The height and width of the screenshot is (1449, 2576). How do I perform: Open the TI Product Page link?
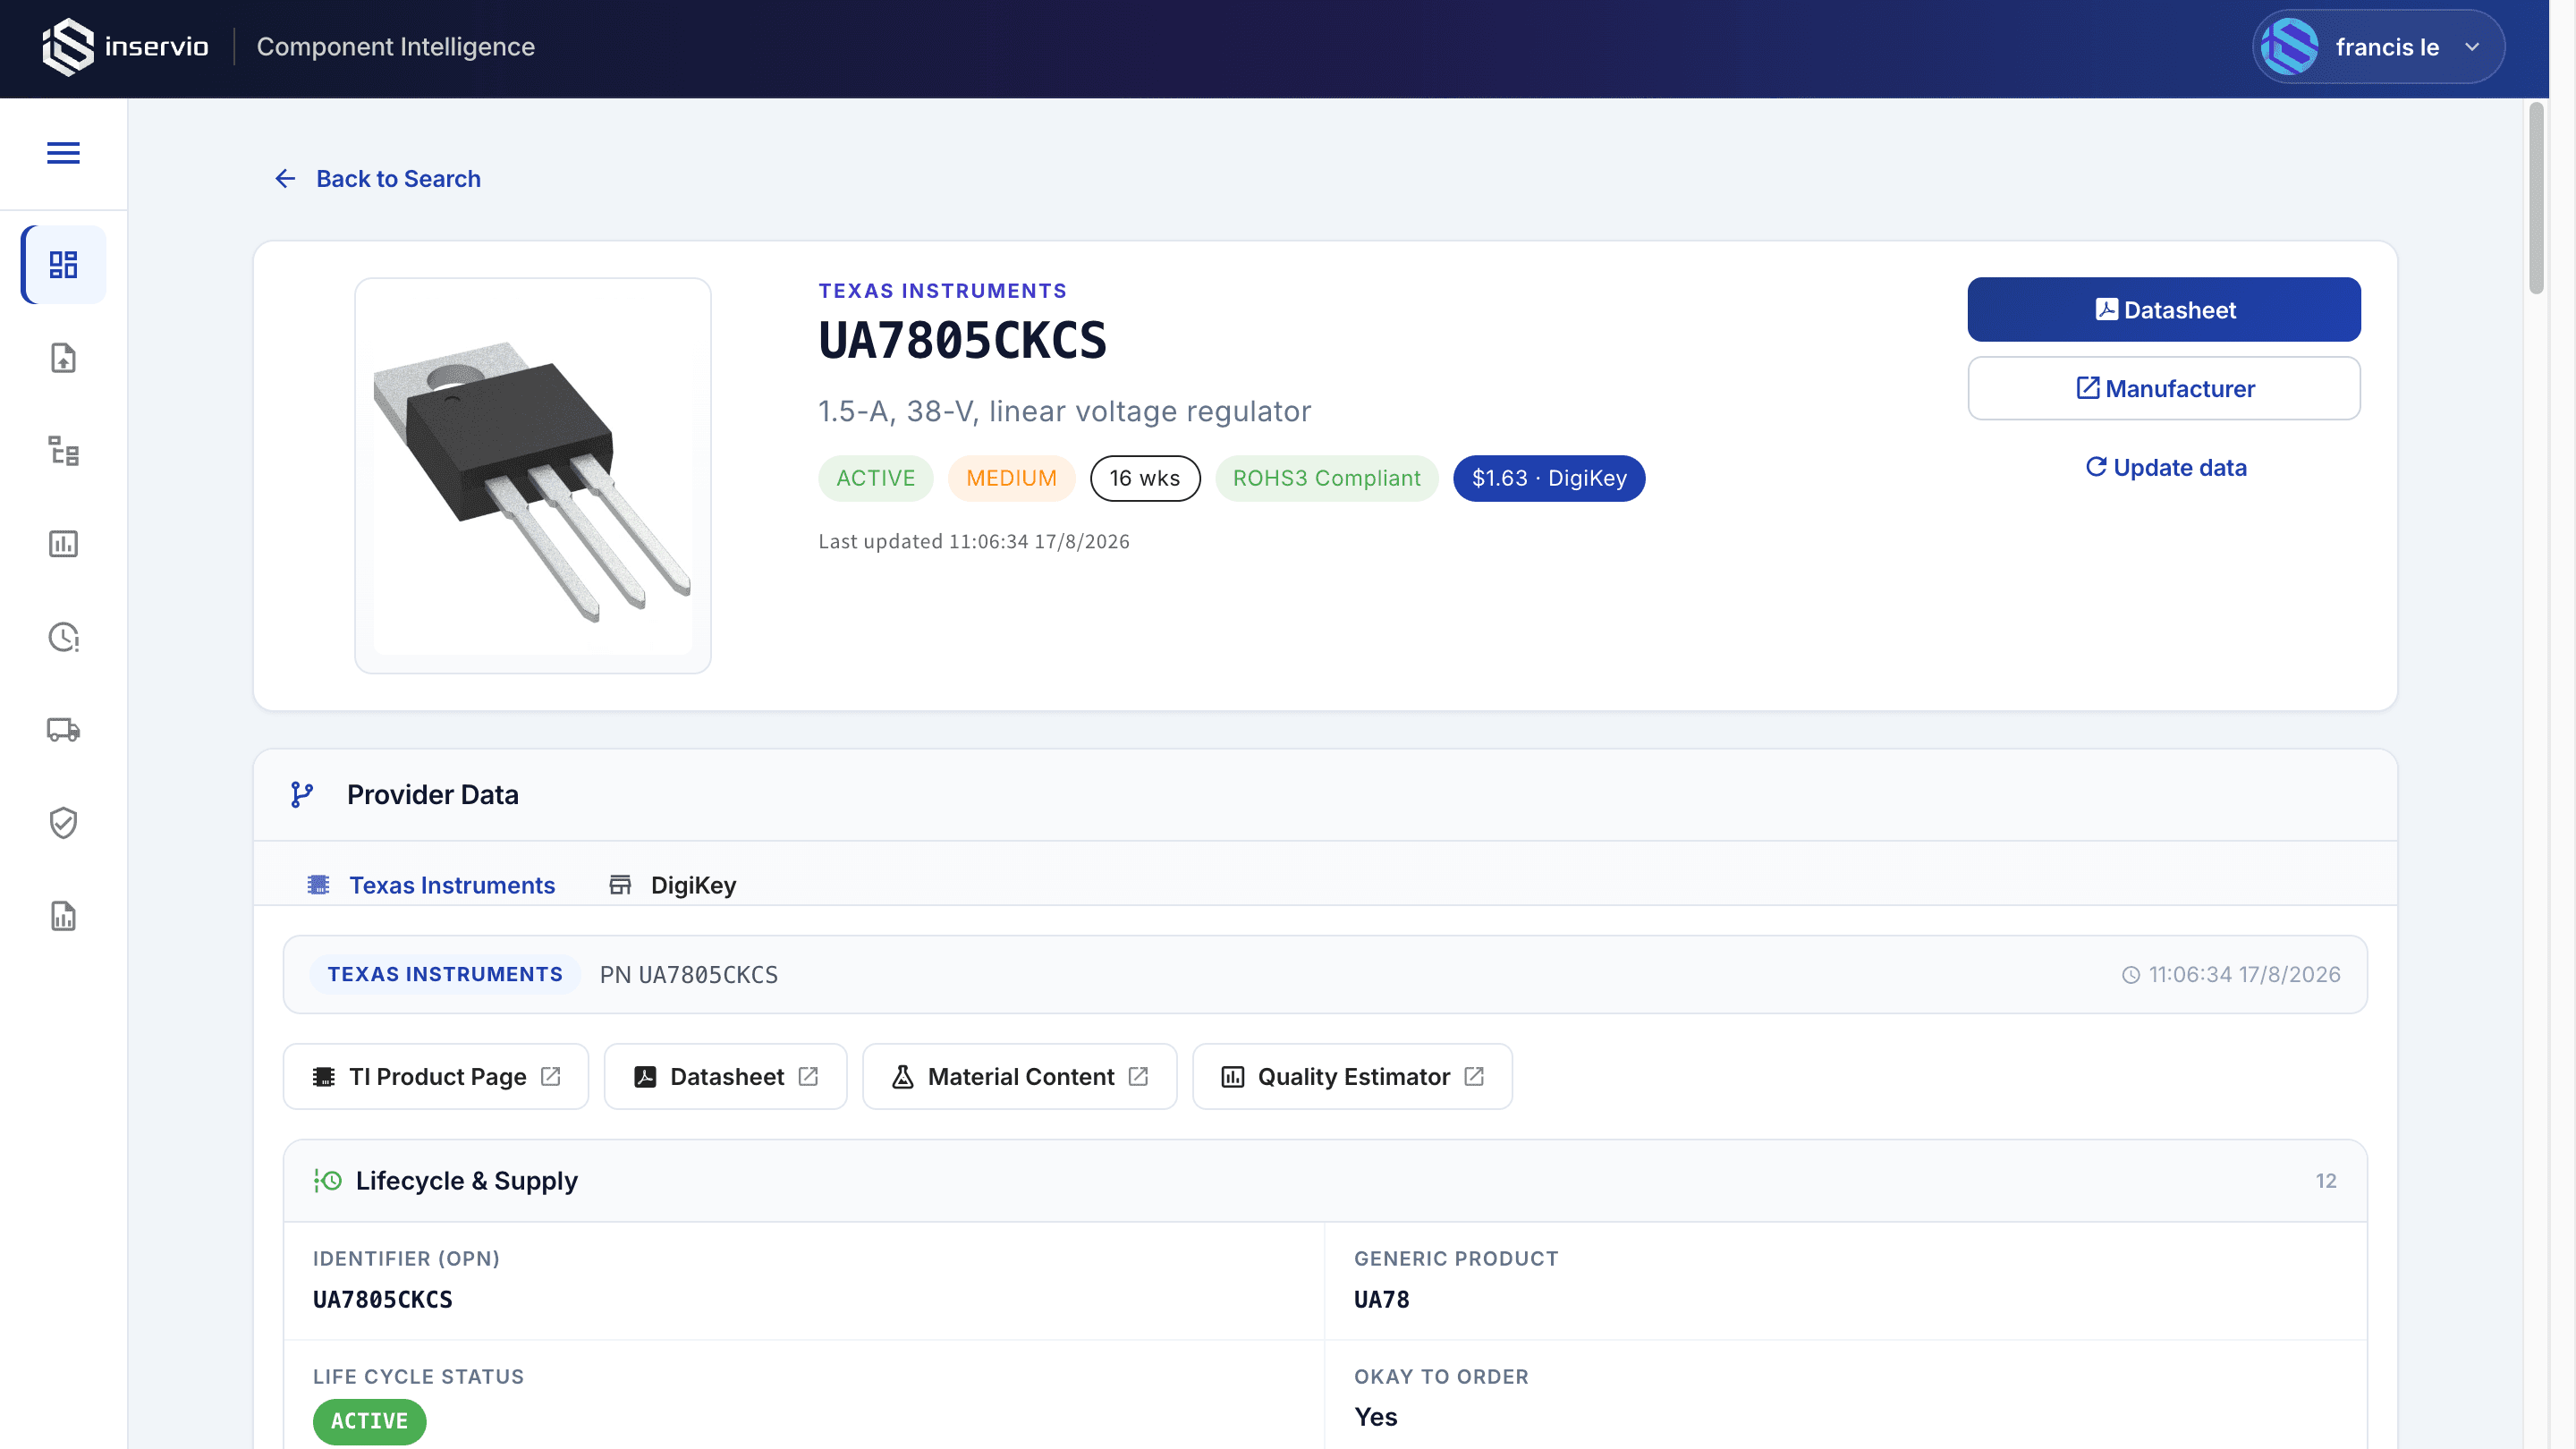coord(436,1077)
